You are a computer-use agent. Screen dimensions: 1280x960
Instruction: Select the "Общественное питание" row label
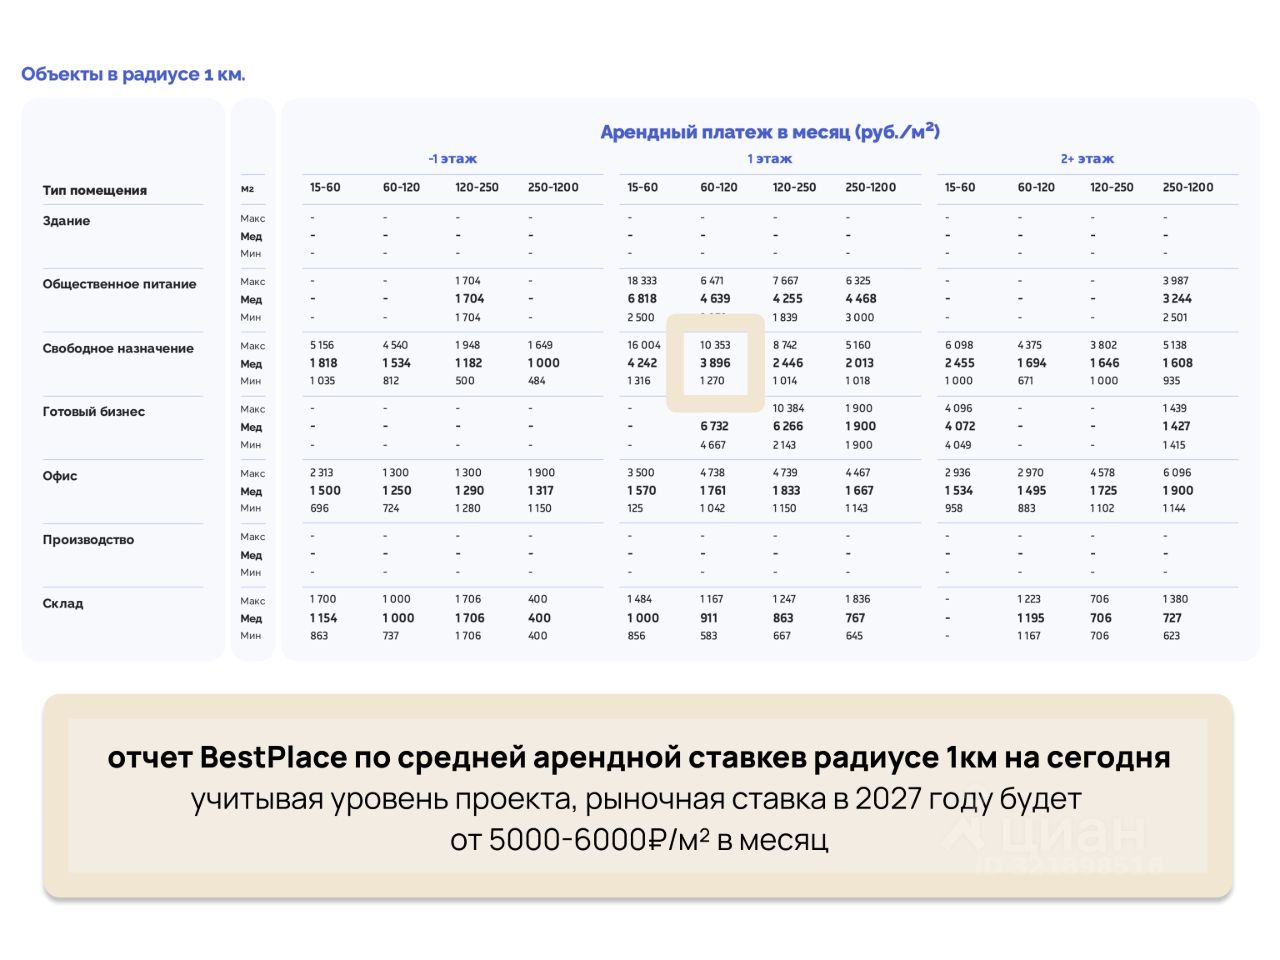119,284
